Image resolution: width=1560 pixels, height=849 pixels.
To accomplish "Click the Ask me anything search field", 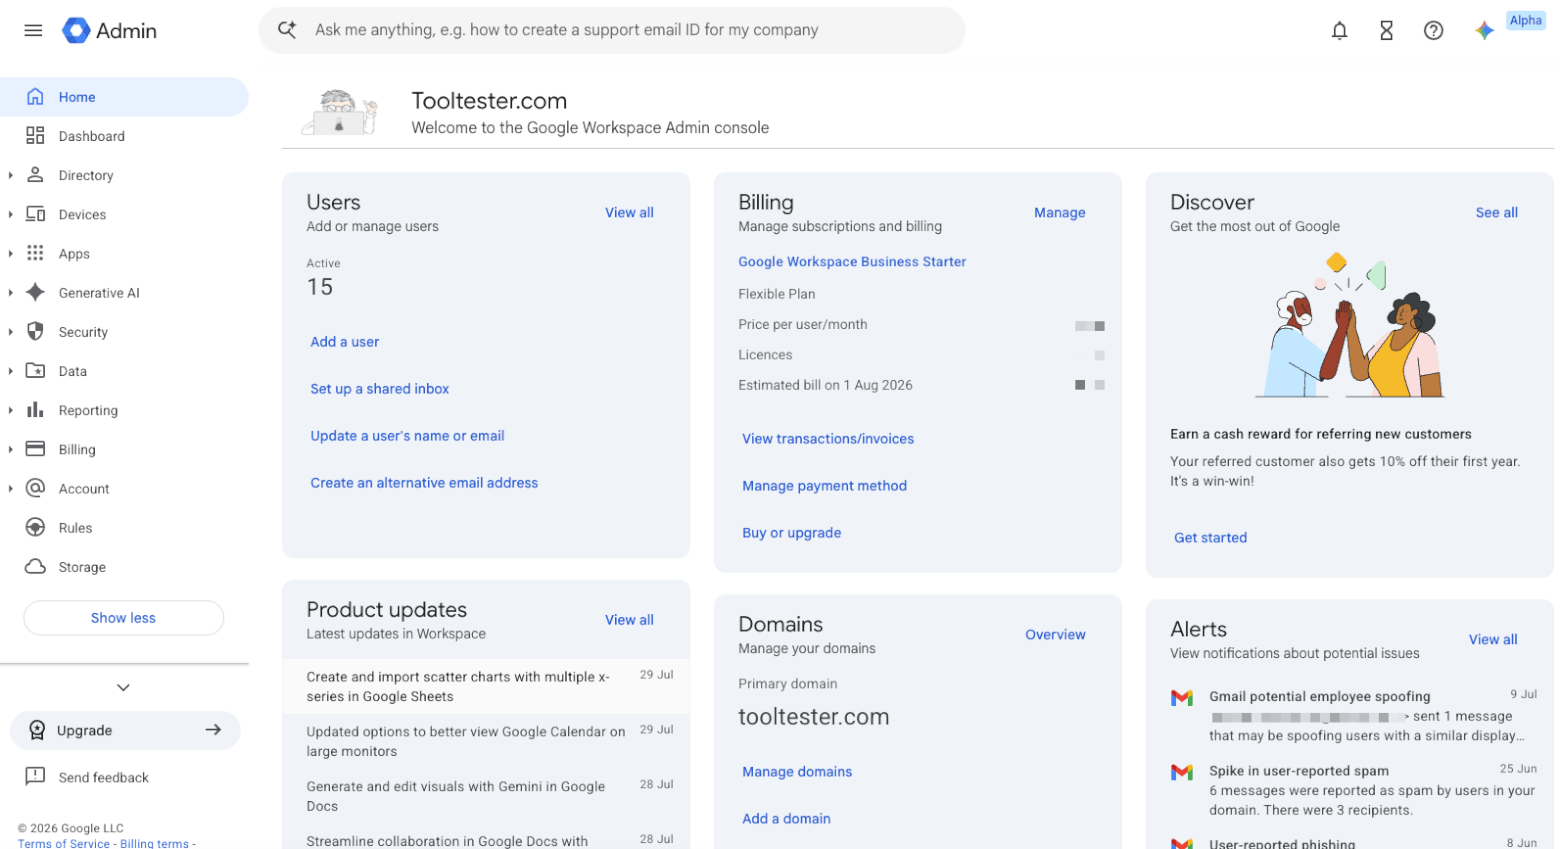I will [x=612, y=30].
